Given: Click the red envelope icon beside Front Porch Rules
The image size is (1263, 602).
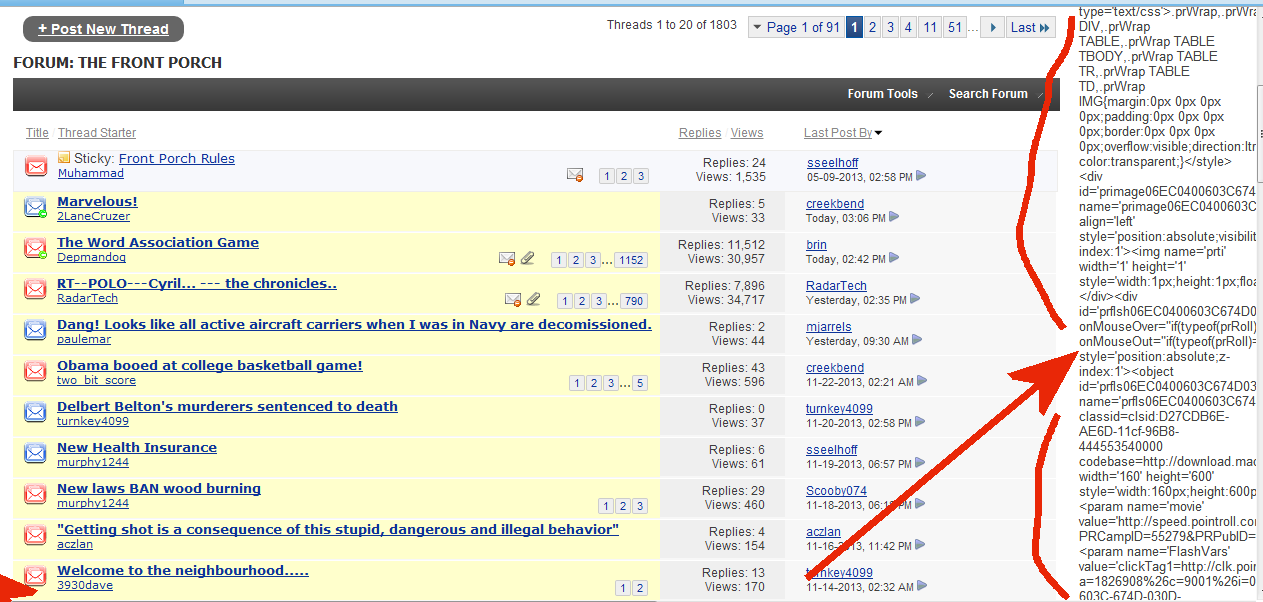Looking at the screenshot, I should 36,167.
